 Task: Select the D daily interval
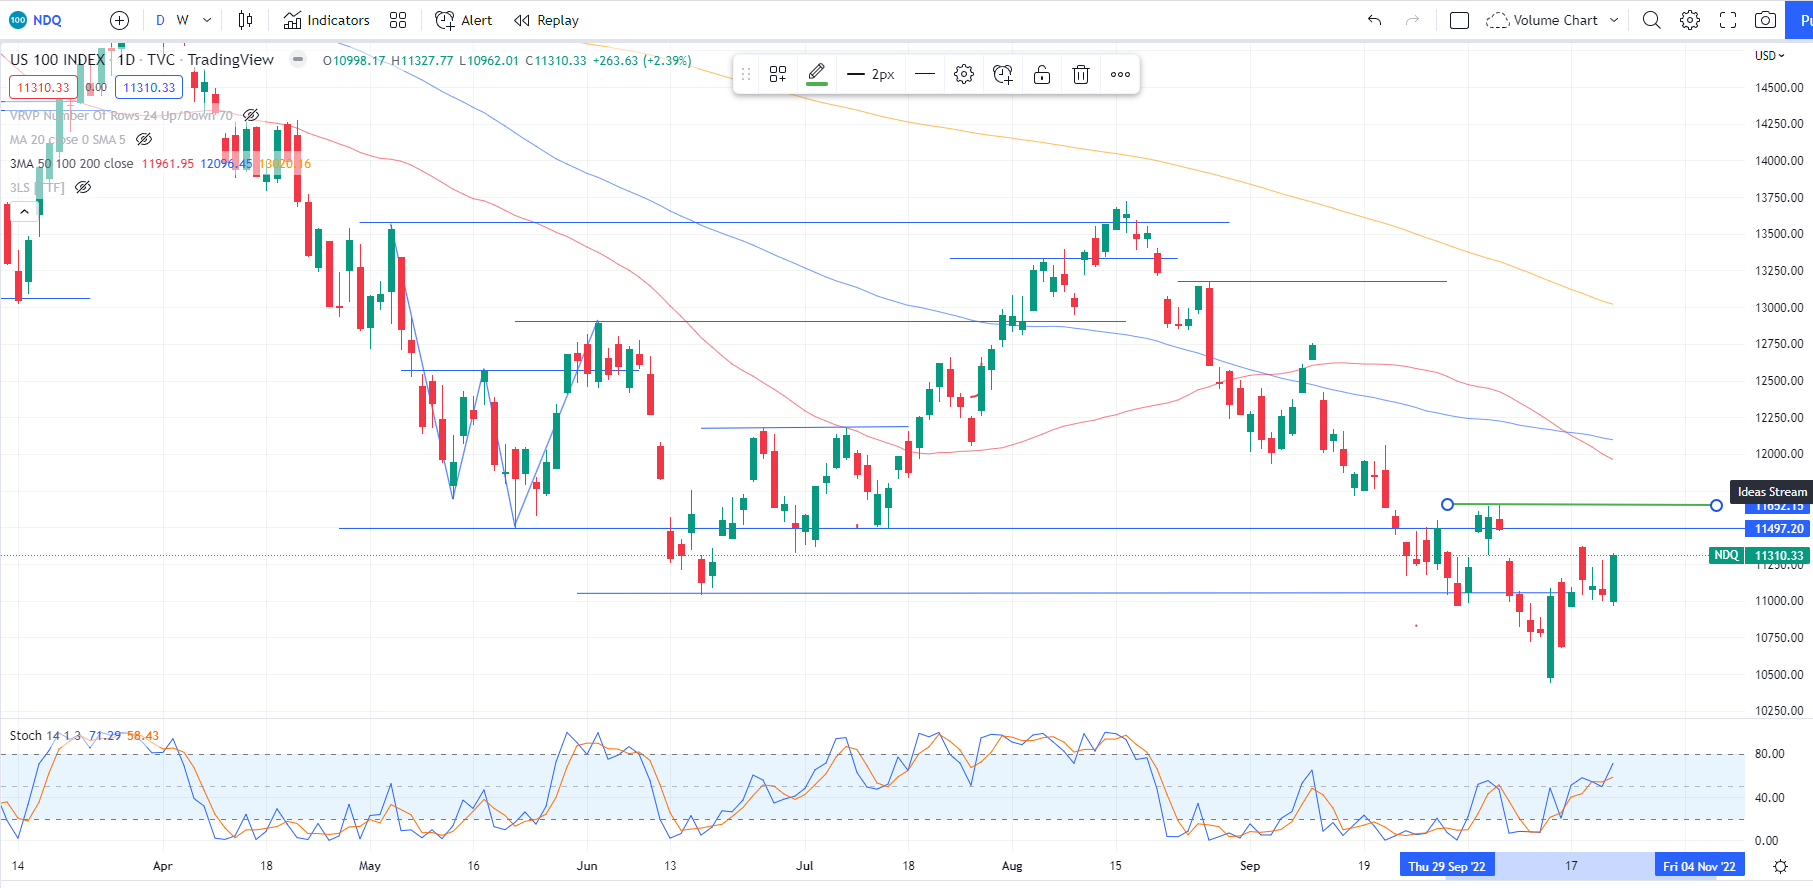tap(160, 20)
